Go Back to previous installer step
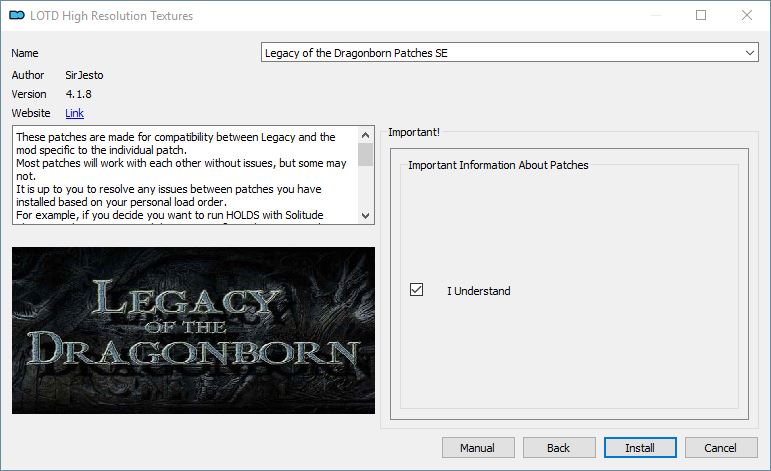The width and height of the screenshot is (771, 471). [x=559, y=448]
